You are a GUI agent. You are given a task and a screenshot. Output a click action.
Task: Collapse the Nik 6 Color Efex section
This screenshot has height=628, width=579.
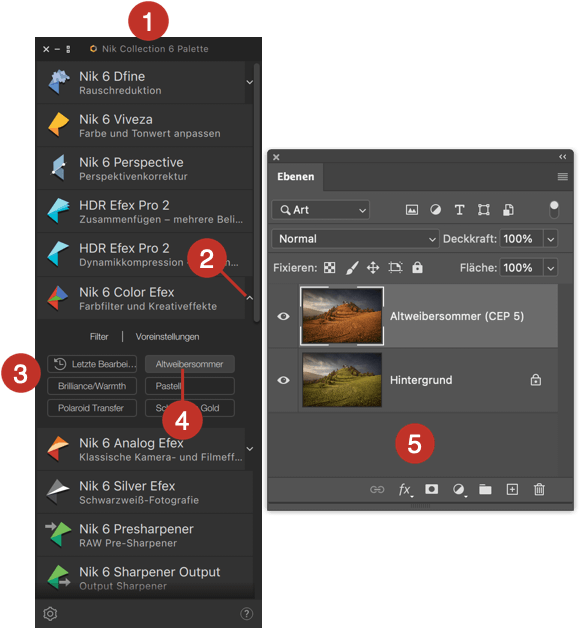coord(249,298)
